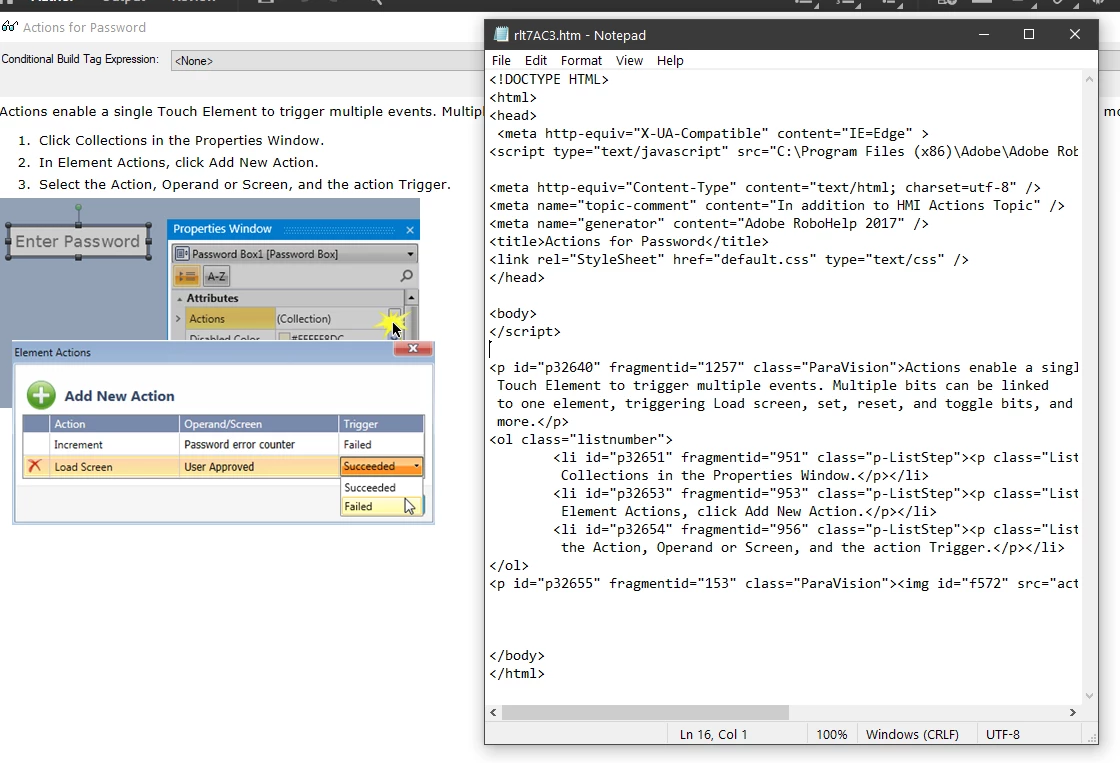Click the Conditional Build Tag Expression <None> field

[x=327, y=61]
